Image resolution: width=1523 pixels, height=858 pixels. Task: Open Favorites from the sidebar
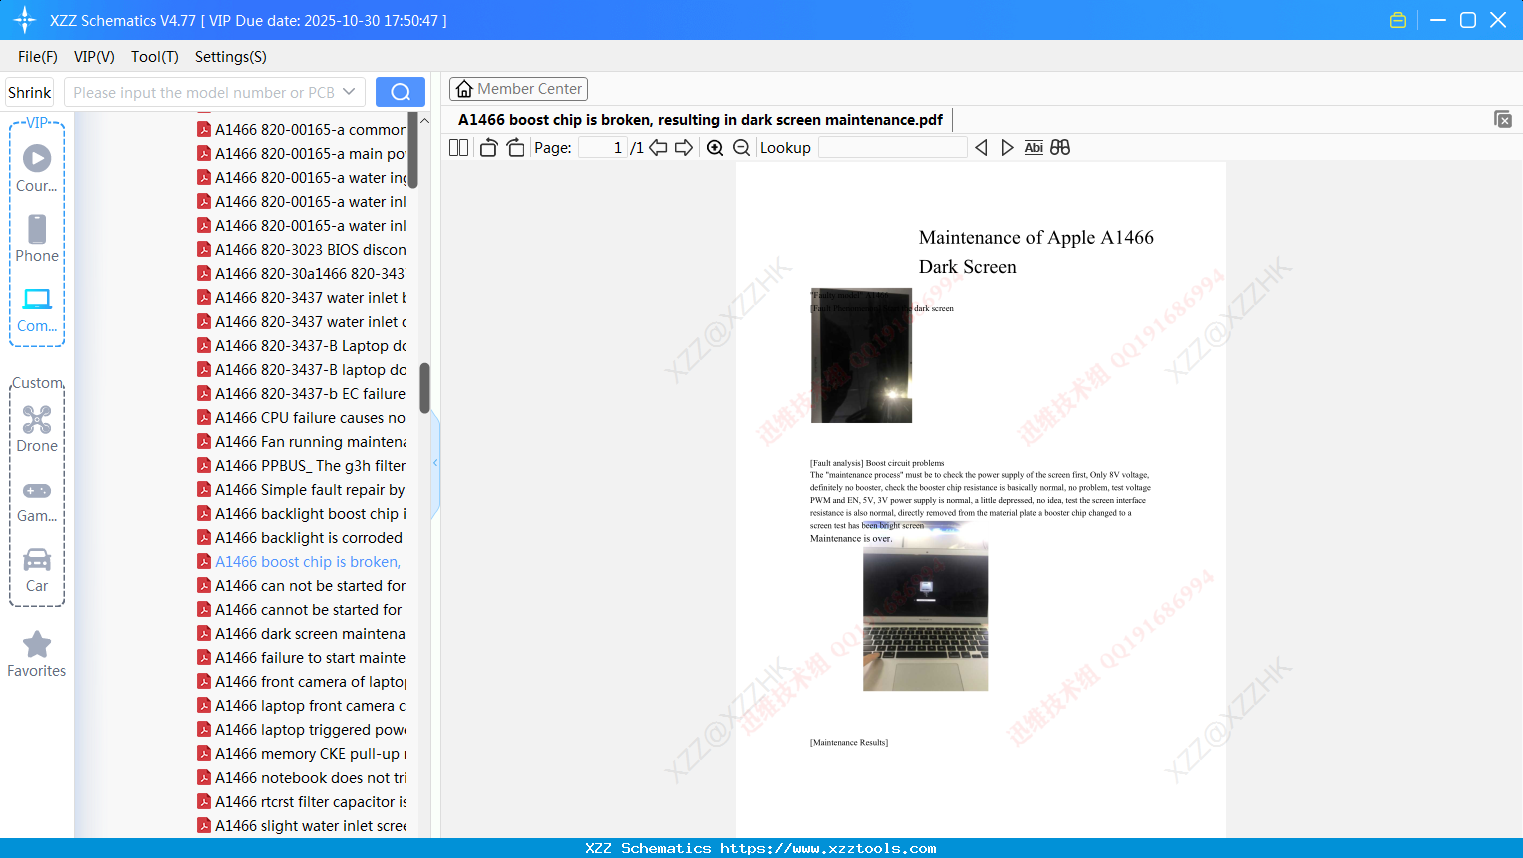coord(37,654)
